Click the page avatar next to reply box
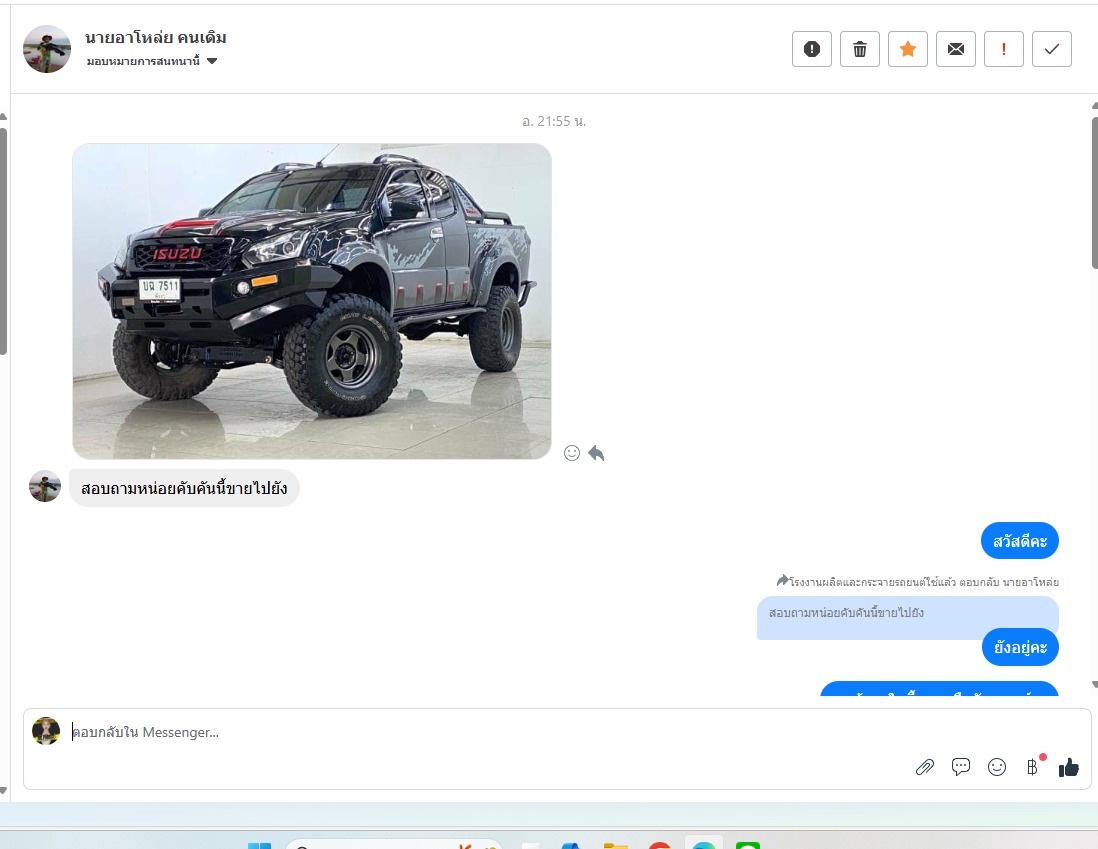 click(46, 731)
